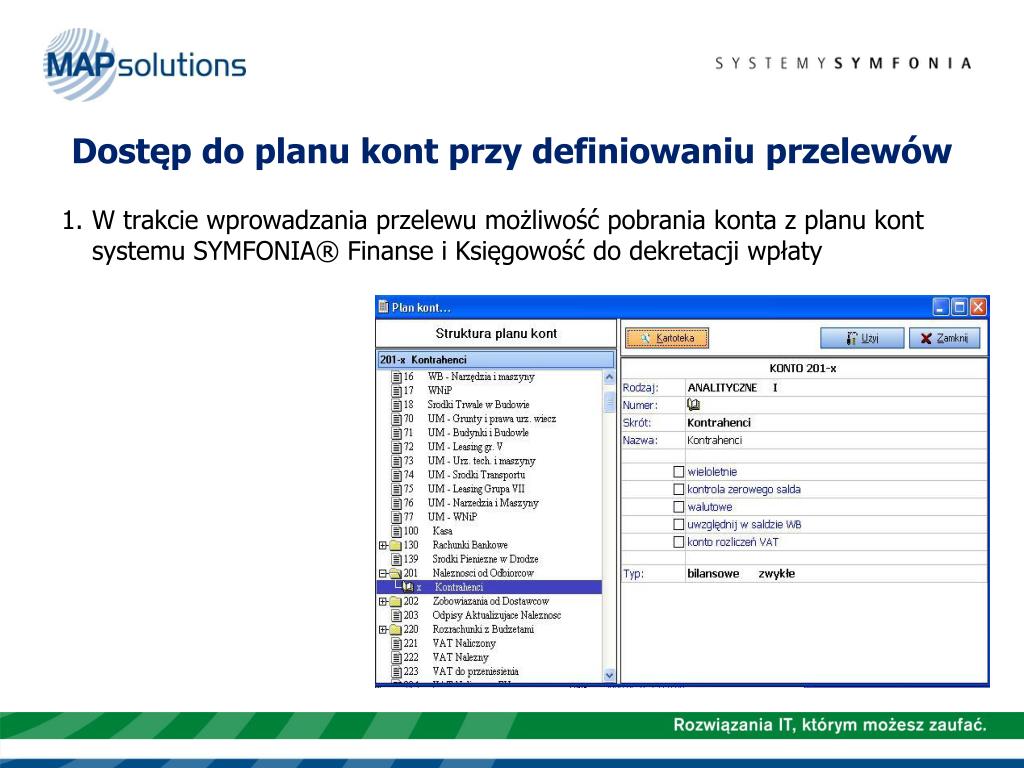Click document icon of account 203
Image resolution: width=1024 pixels, height=768 pixels.
click(x=396, y=615)
